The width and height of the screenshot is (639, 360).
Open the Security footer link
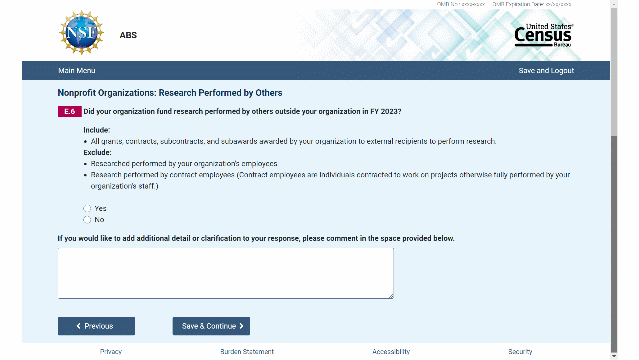tap(520, 351)
